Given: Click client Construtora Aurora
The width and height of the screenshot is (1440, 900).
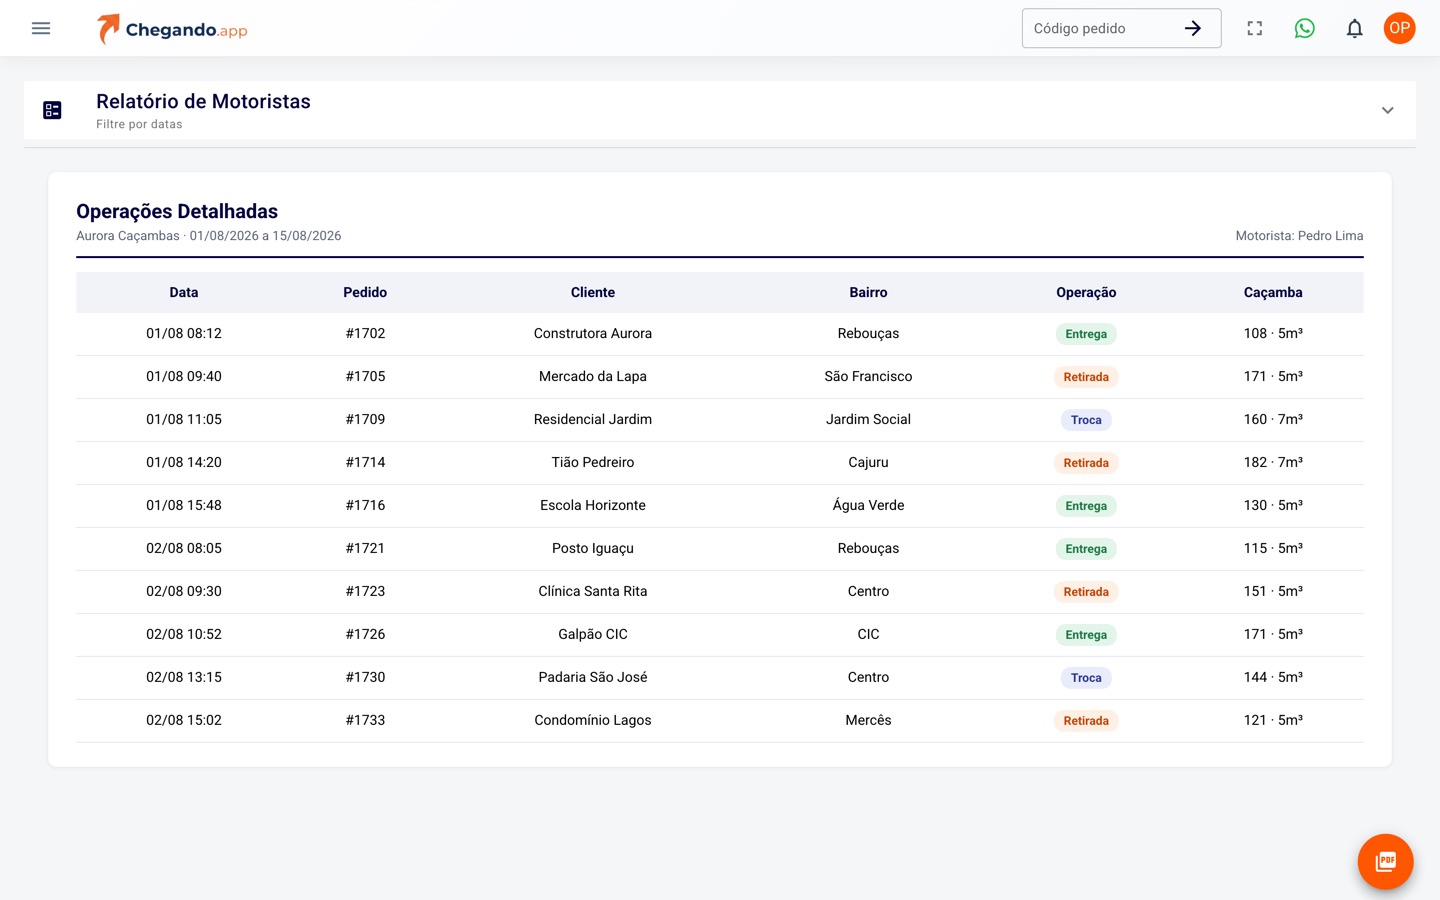Looking at the screenshot, I should (593, 333).
